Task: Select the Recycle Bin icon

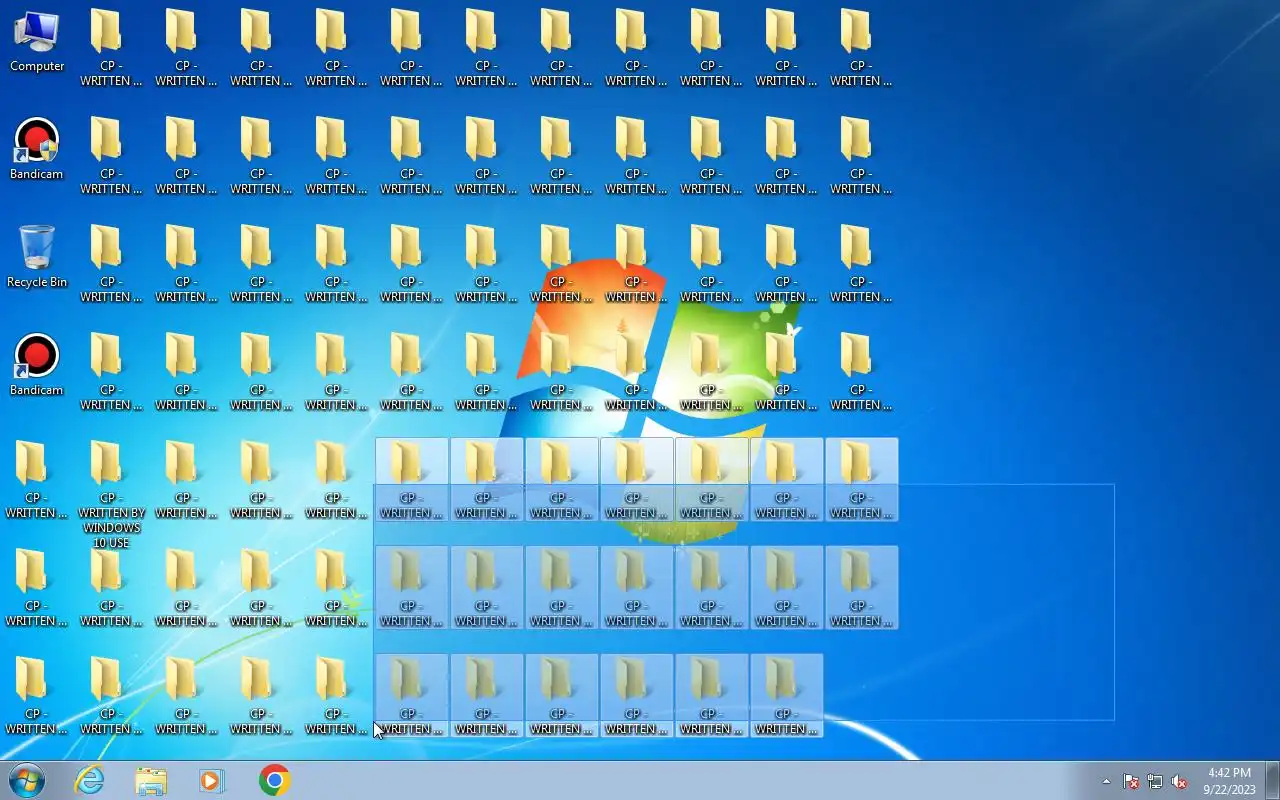Action: [x=37, y=258]
